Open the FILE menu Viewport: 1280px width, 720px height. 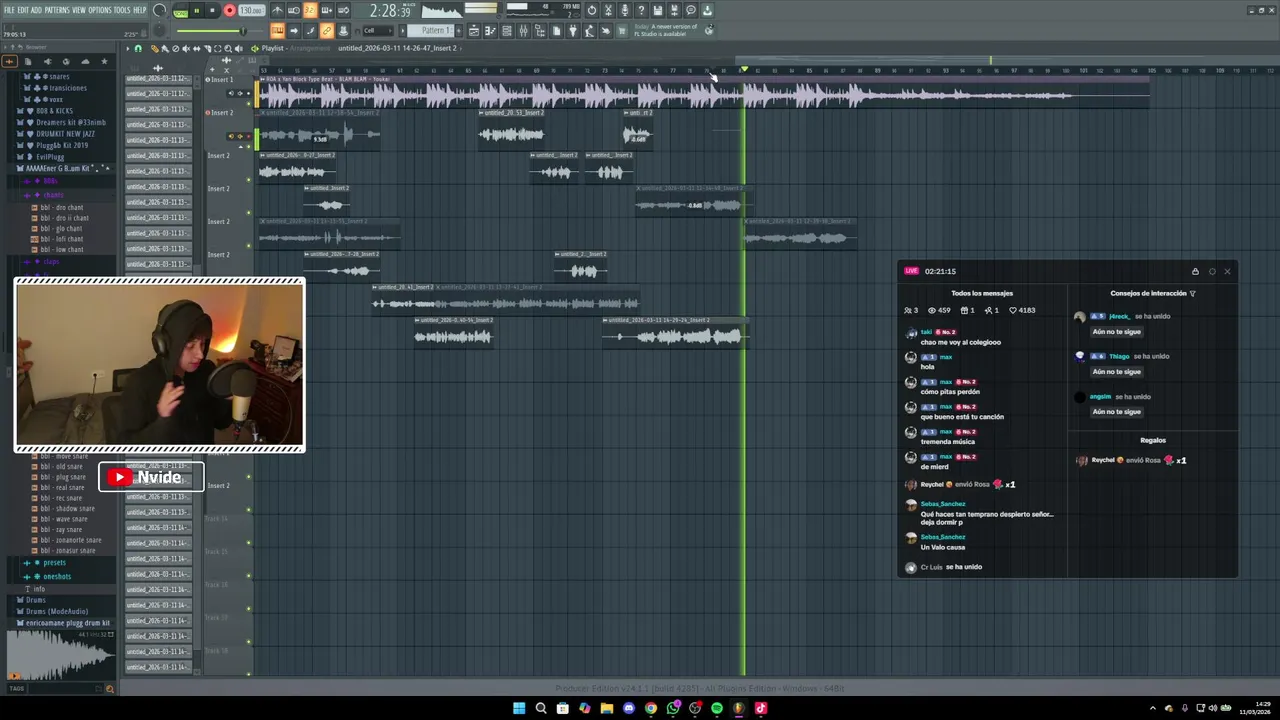click(10, 10)
